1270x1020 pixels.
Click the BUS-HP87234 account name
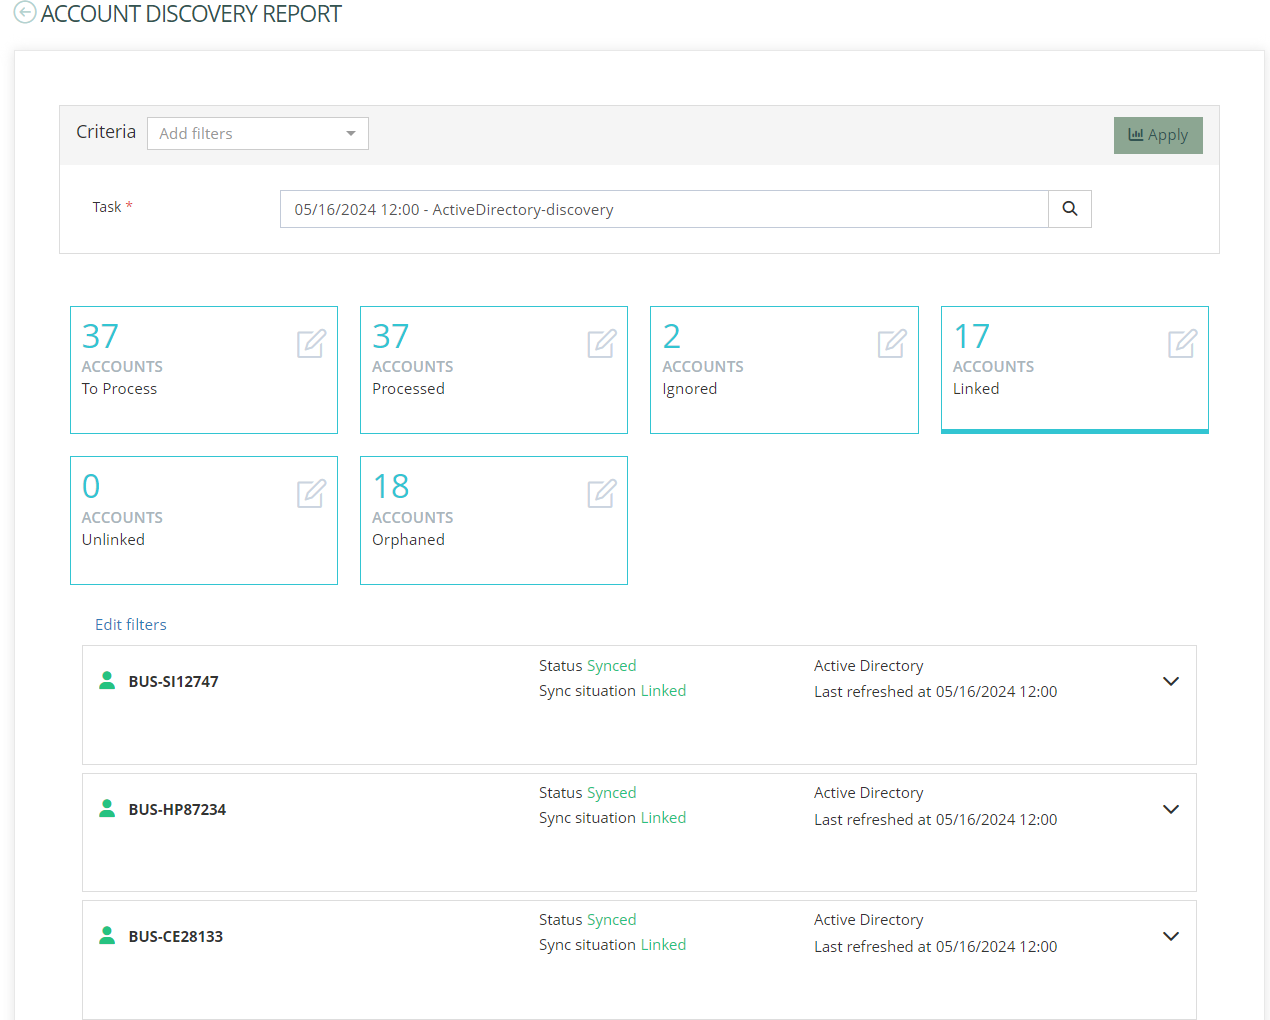click(177, 809)
